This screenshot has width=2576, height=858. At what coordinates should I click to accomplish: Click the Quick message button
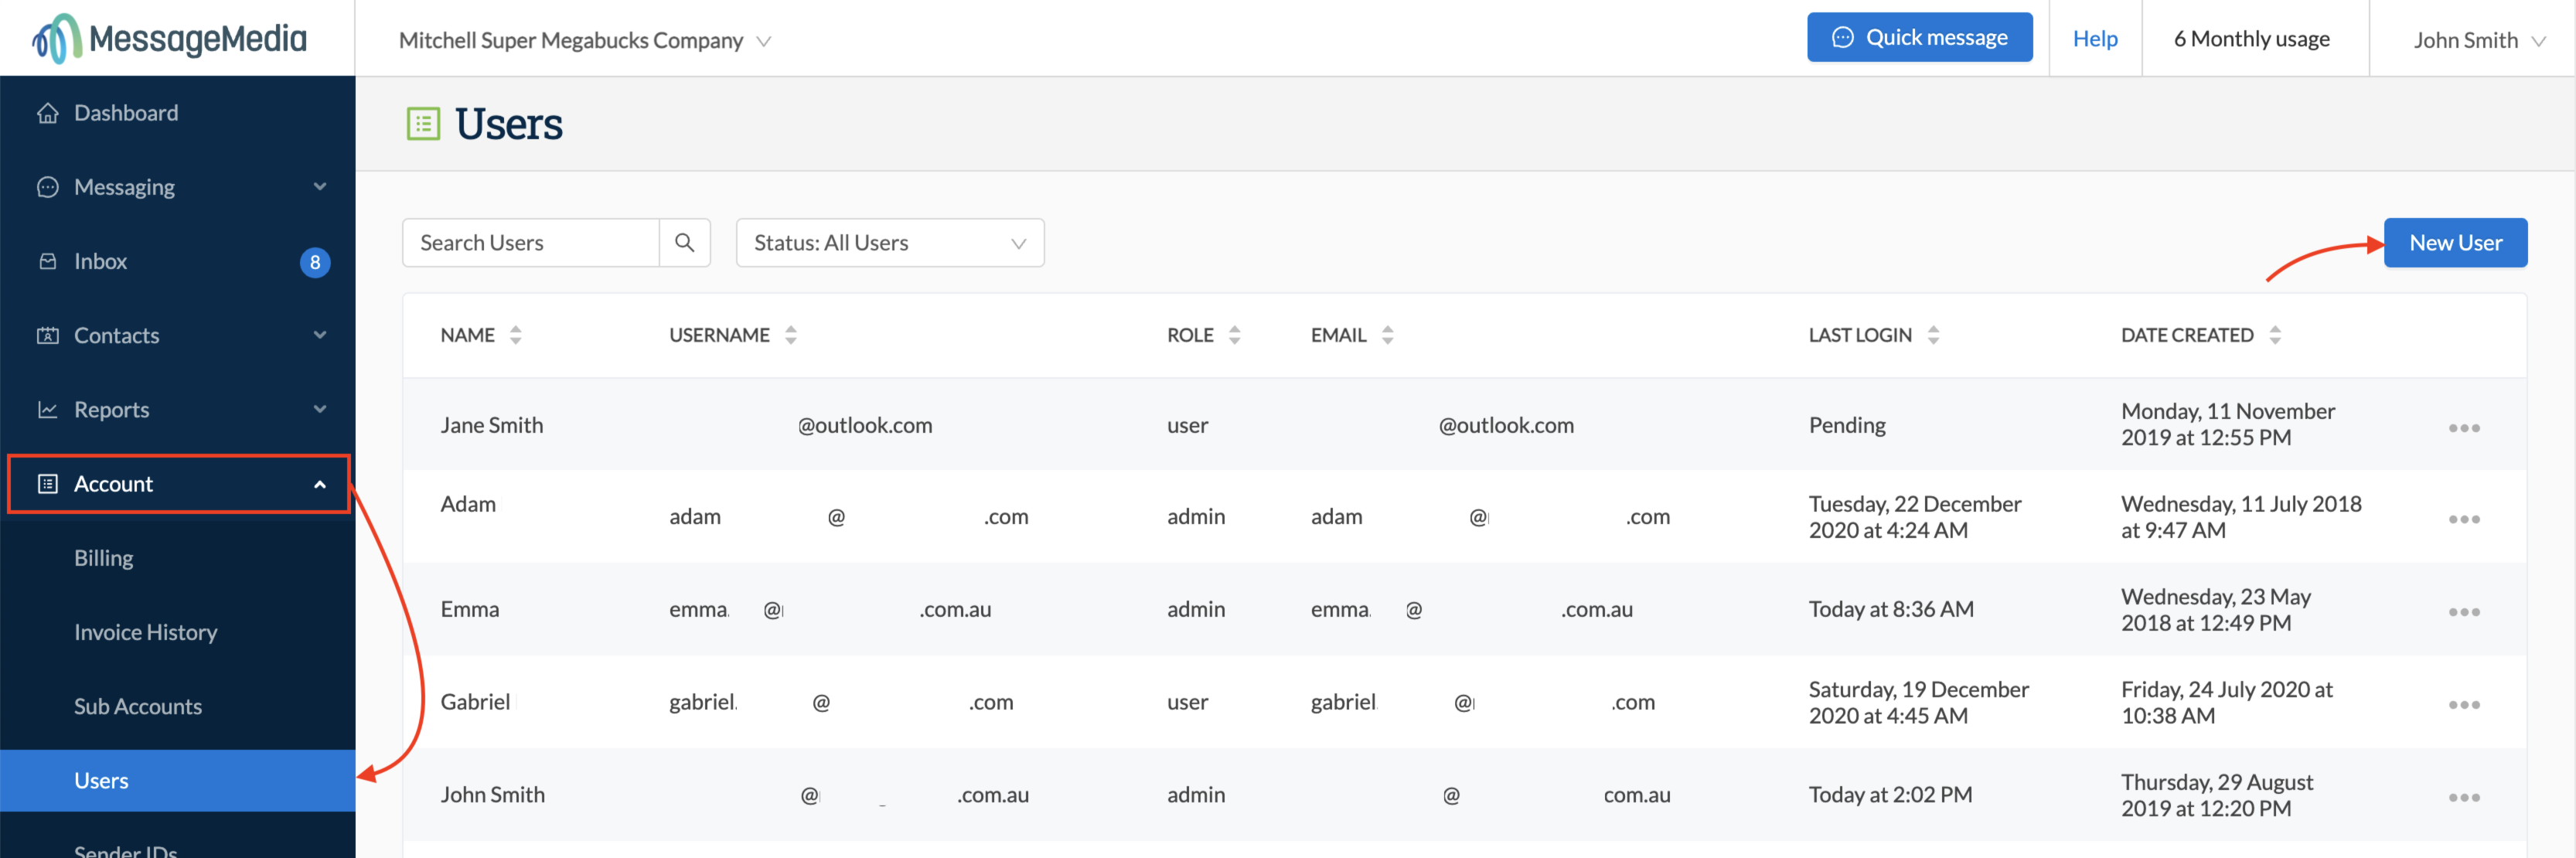(1918, 38)
